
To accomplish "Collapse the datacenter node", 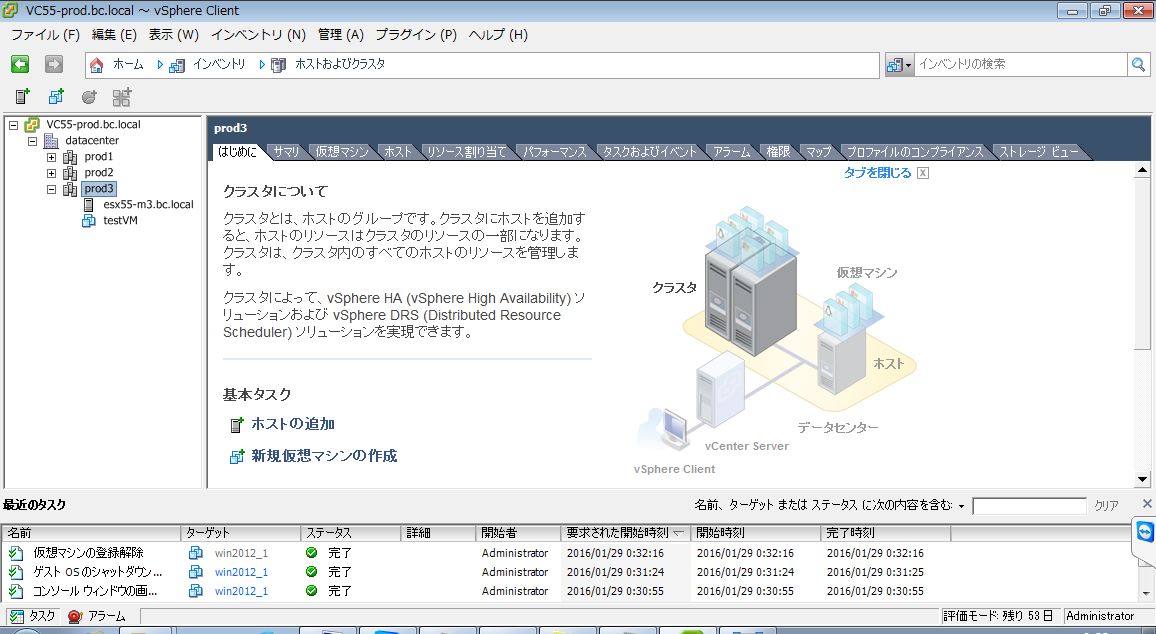I will (x=32, y=141).
